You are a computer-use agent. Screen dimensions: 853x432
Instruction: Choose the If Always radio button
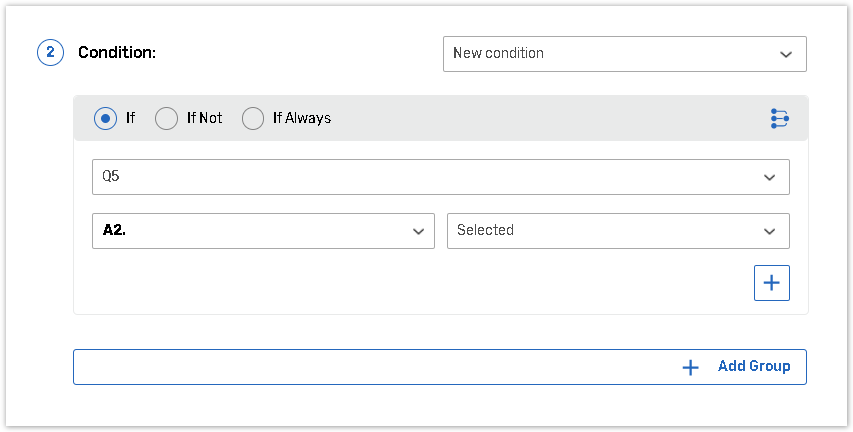[254, 118]
